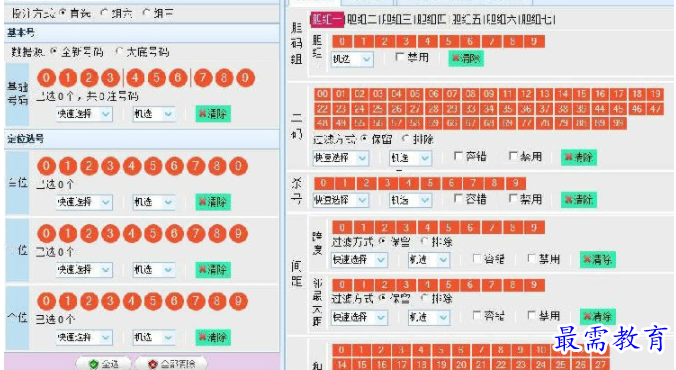
Task: Choose number 3 in the 跨度 row
Action: tap(406, 227)
